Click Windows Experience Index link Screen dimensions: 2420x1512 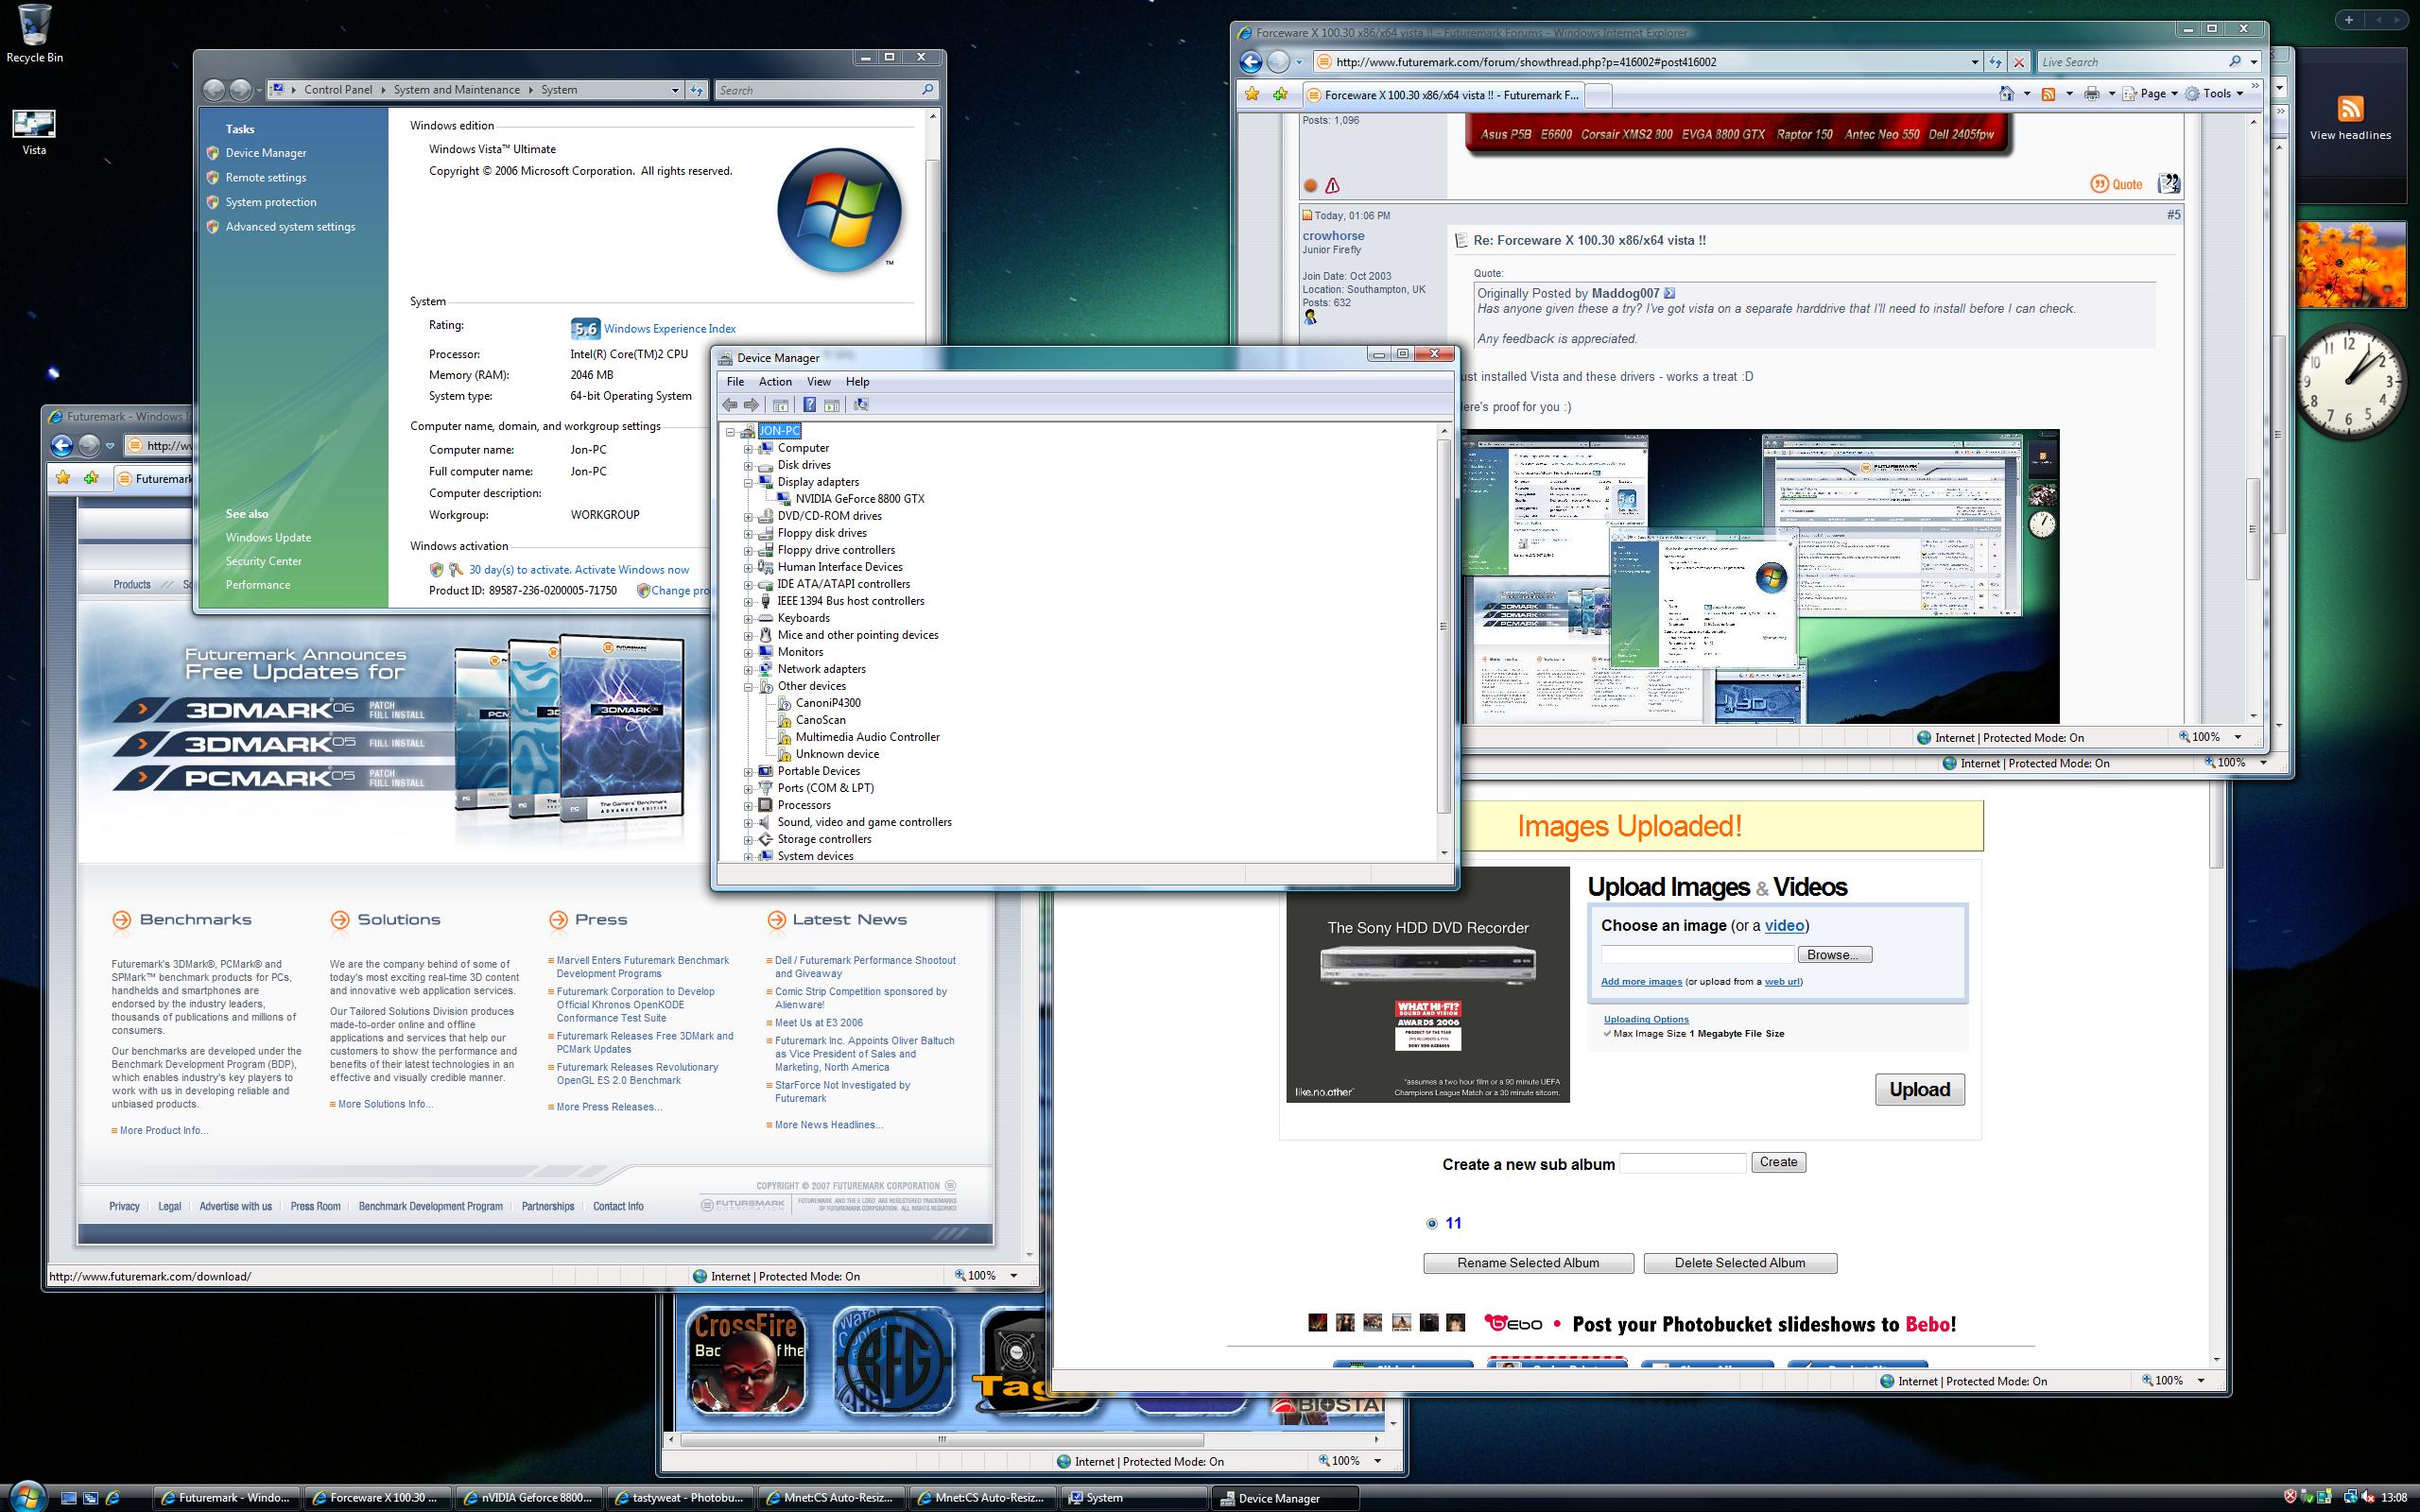click(670, 329)
